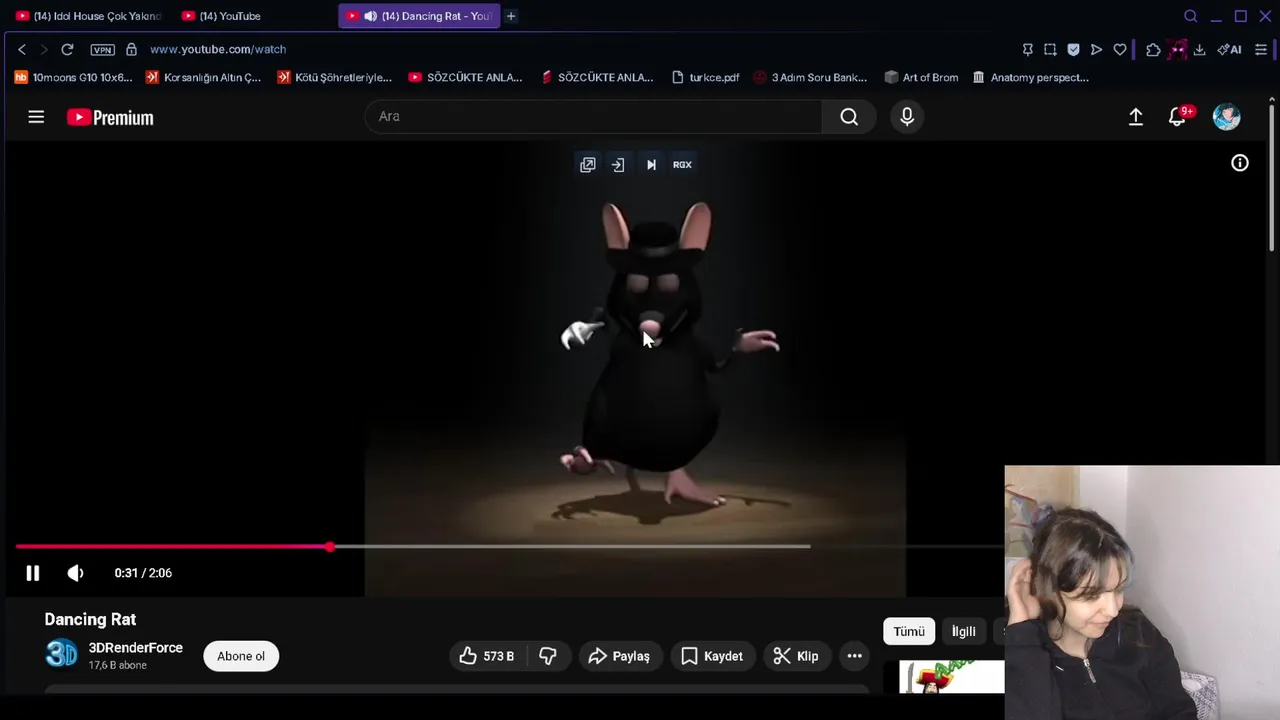Dislike the video
This screenshot has width=1280, height=720.
click(548, 656)
